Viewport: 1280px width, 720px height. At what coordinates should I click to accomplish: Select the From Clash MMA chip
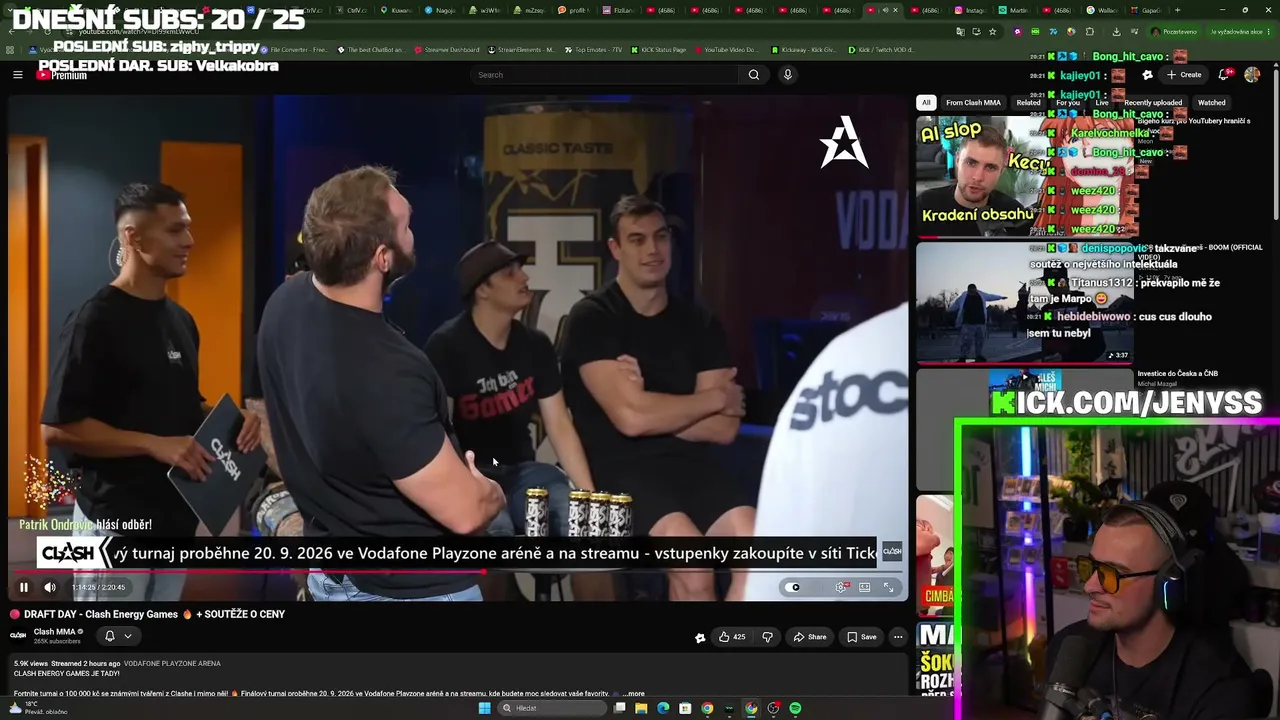(973, 102)
